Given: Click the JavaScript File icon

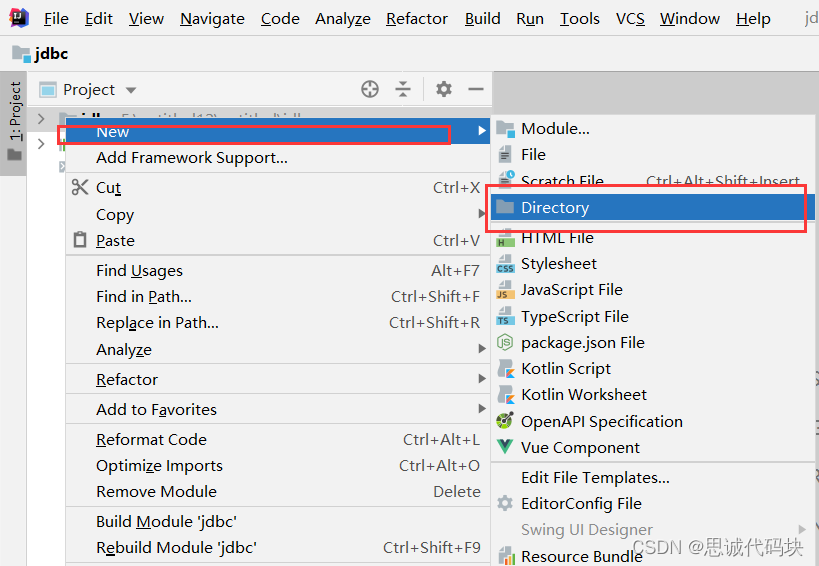Looking at the screenshot, I should 505,290.
